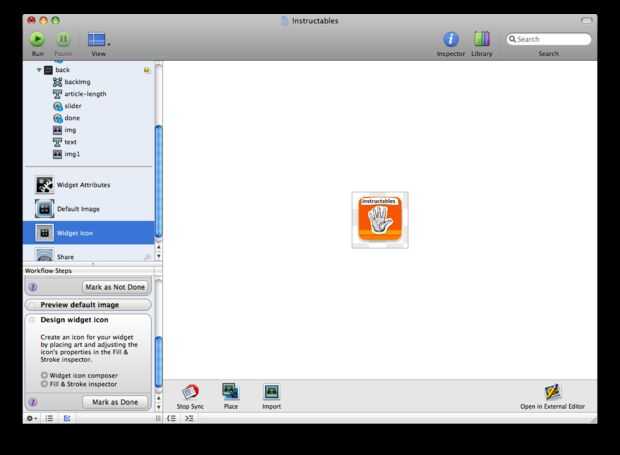Screen dimensions: 620x455
Task: Click the Mark as Done button
Action: [115, 402]
